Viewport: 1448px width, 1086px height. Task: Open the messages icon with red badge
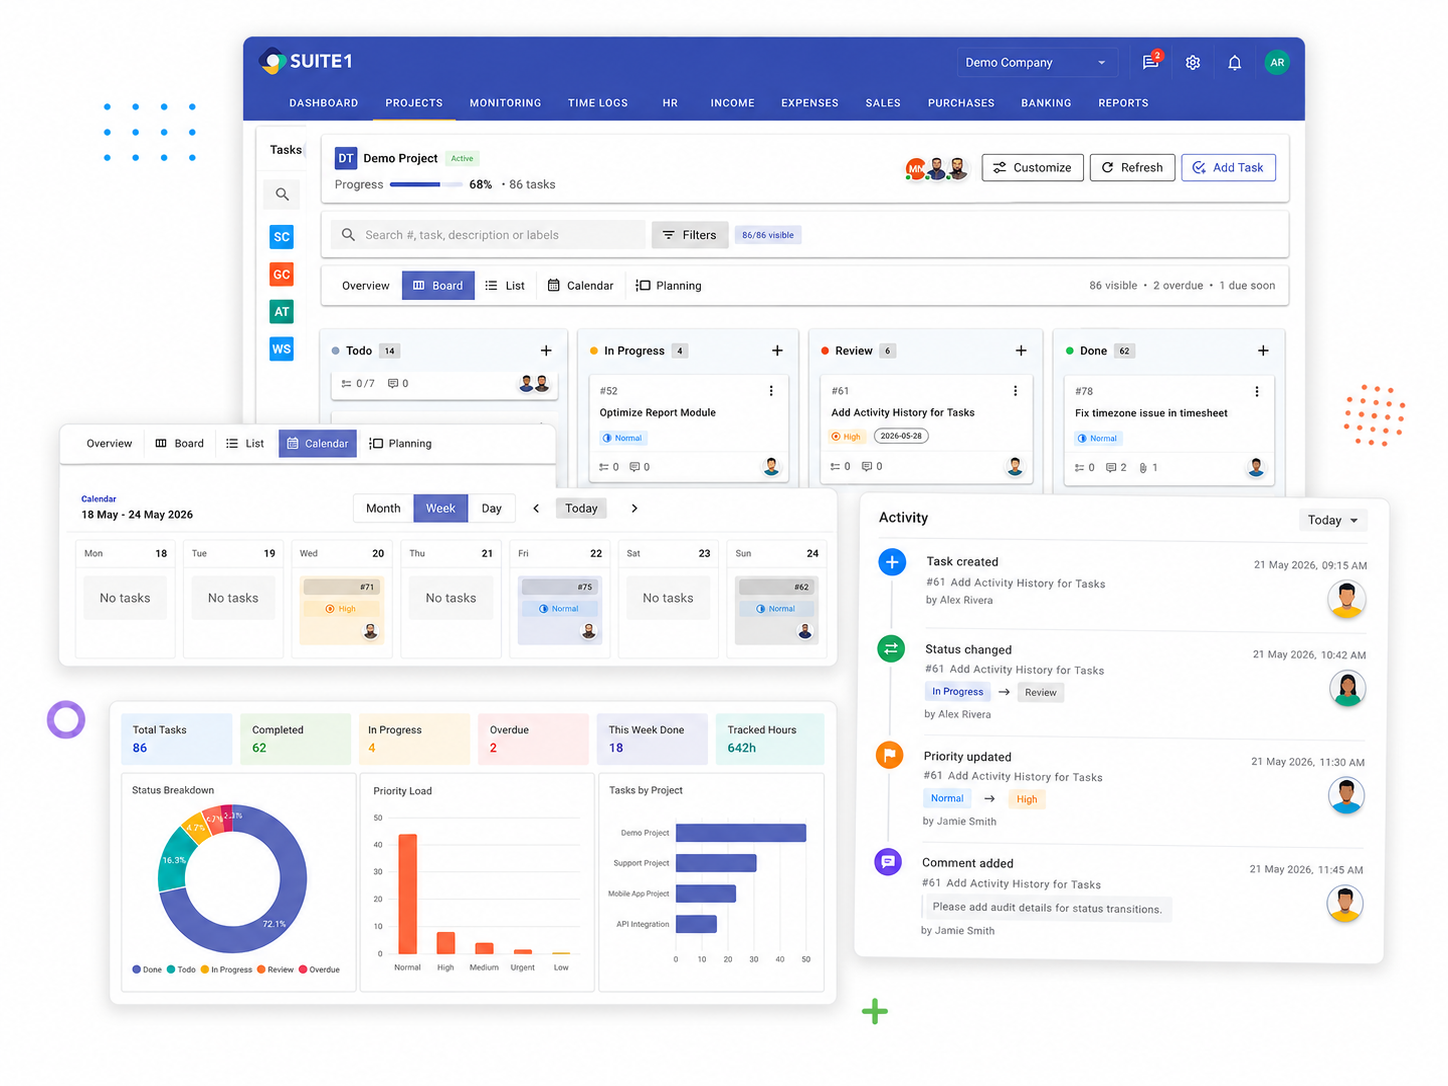point(1151,61)
